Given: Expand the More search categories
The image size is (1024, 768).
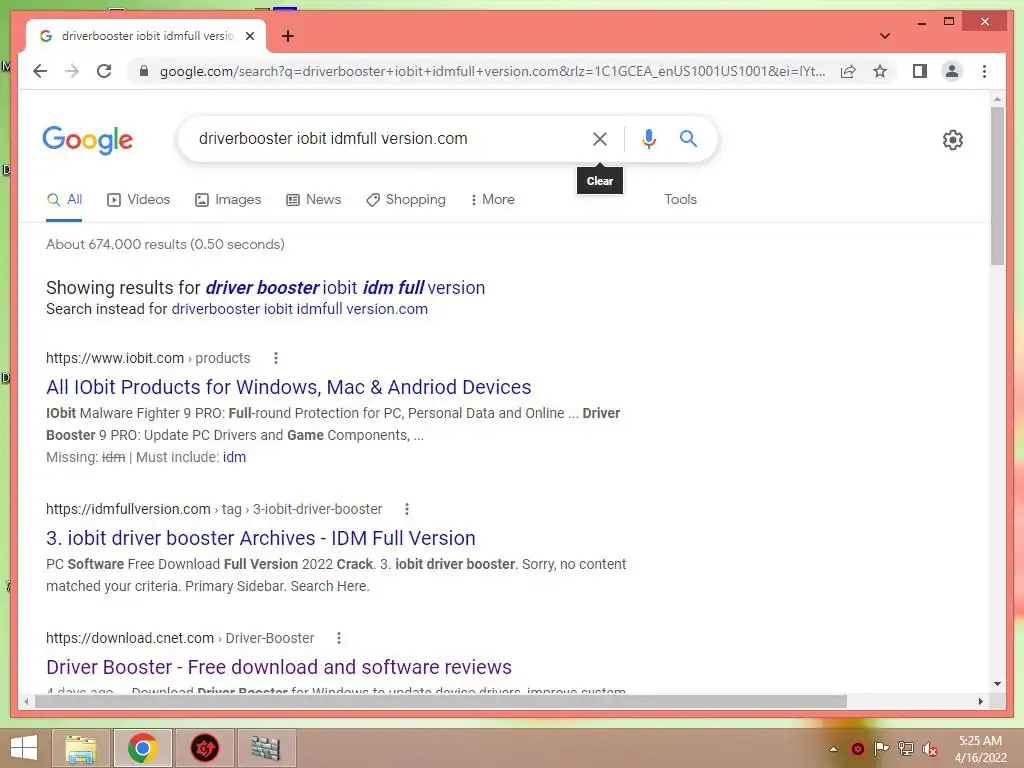Looking at the screenshot, I should point(492,200).
